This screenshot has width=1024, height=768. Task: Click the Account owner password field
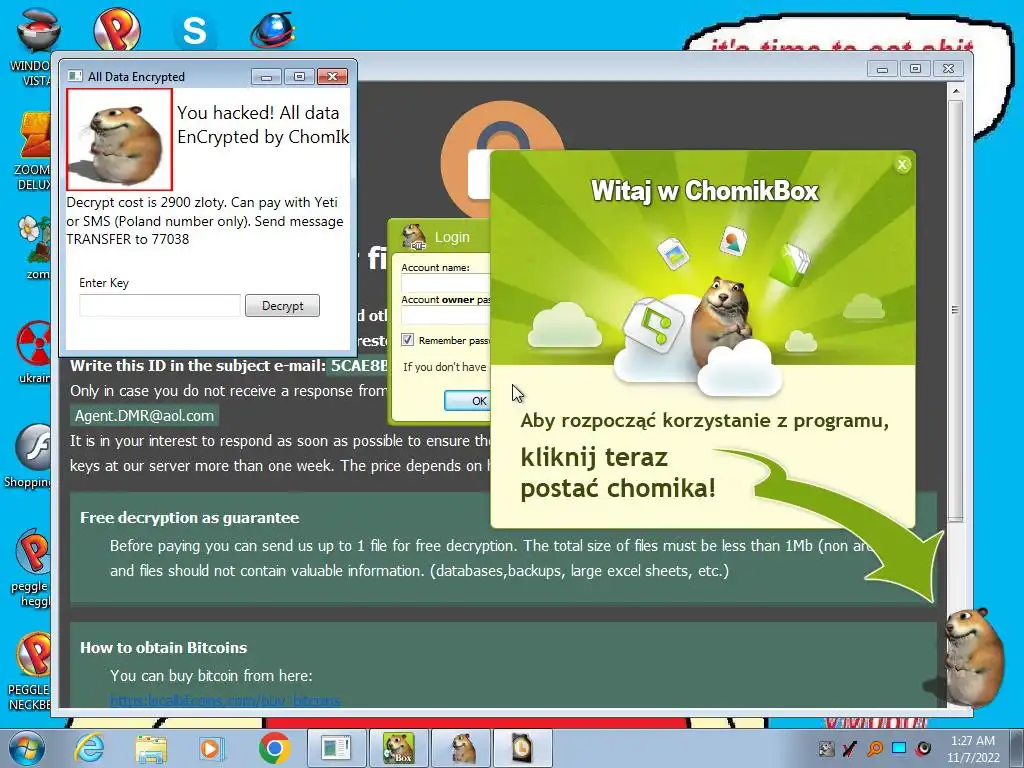click(445, 315)
